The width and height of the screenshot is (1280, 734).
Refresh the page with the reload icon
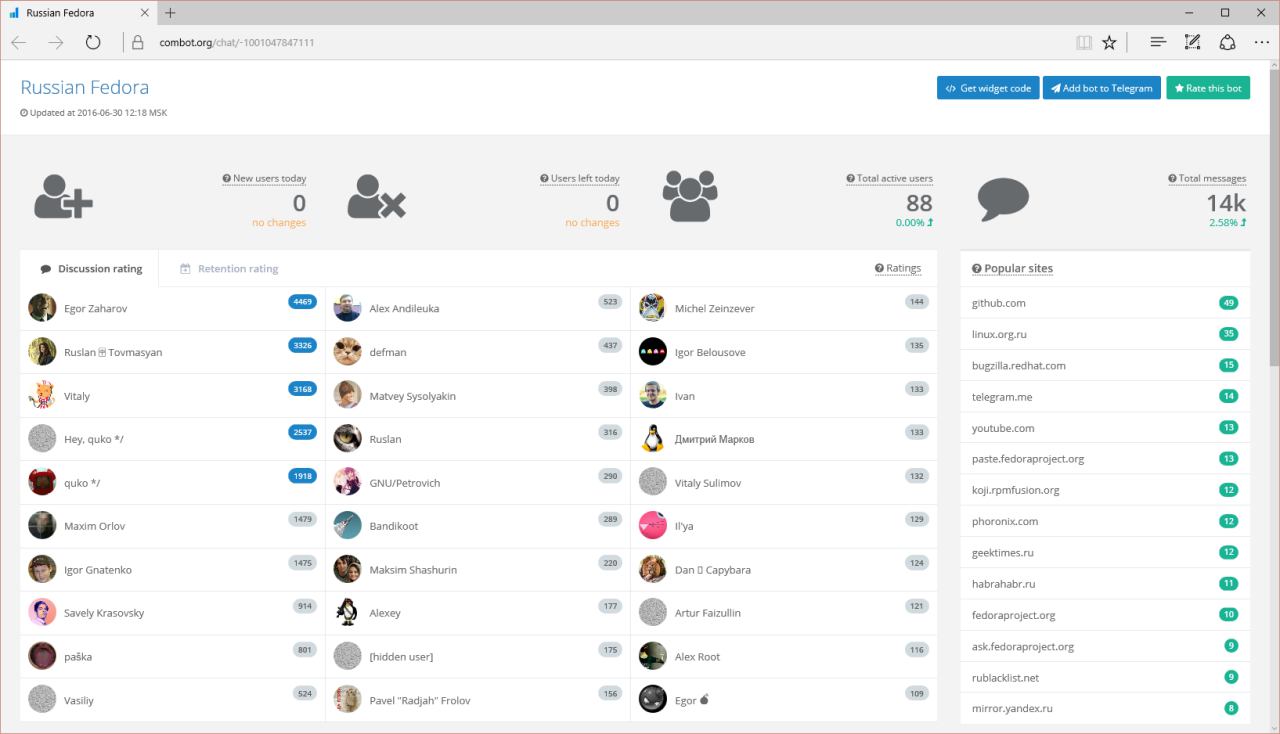(x=93, y=43)
